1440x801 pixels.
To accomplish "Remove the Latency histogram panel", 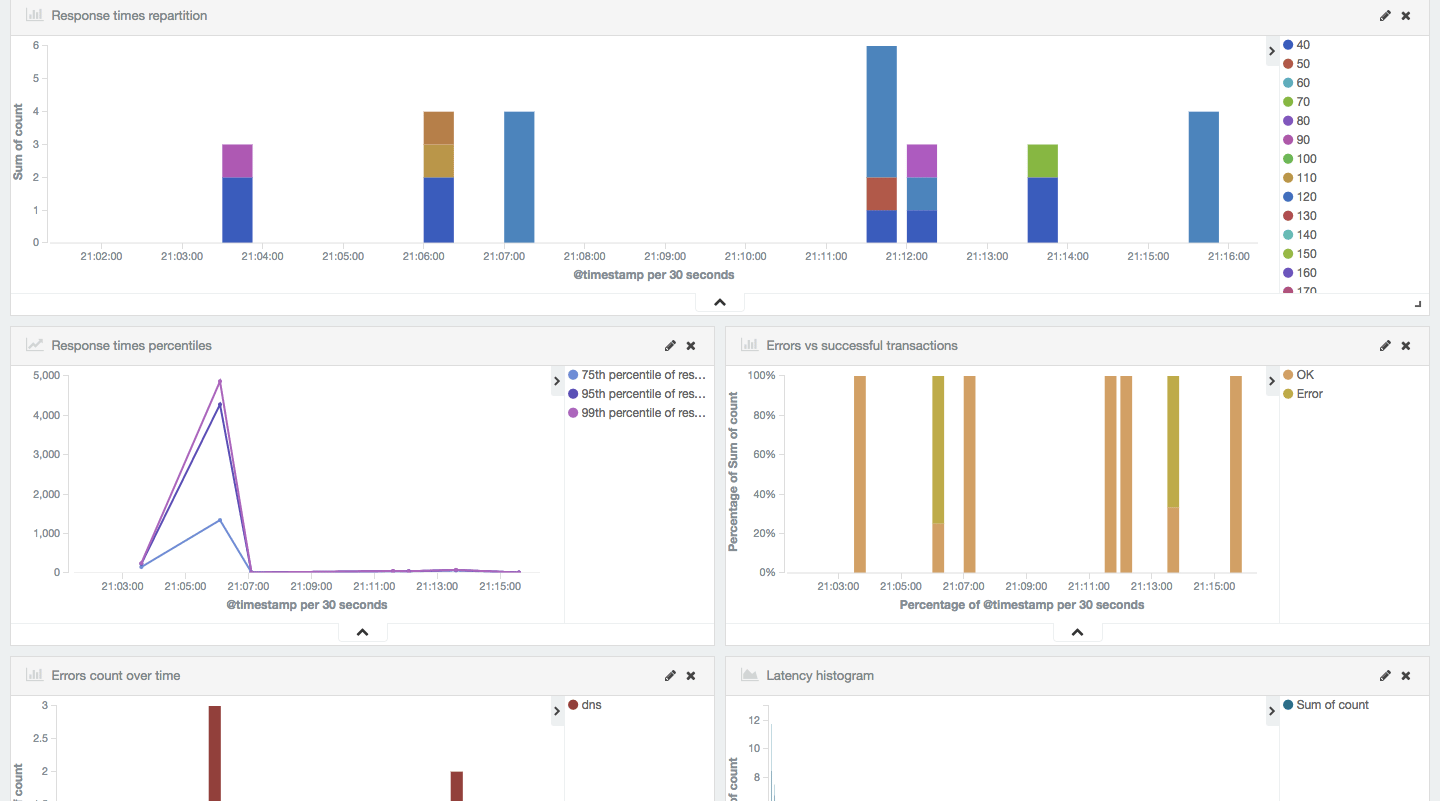I will 1406,676.
